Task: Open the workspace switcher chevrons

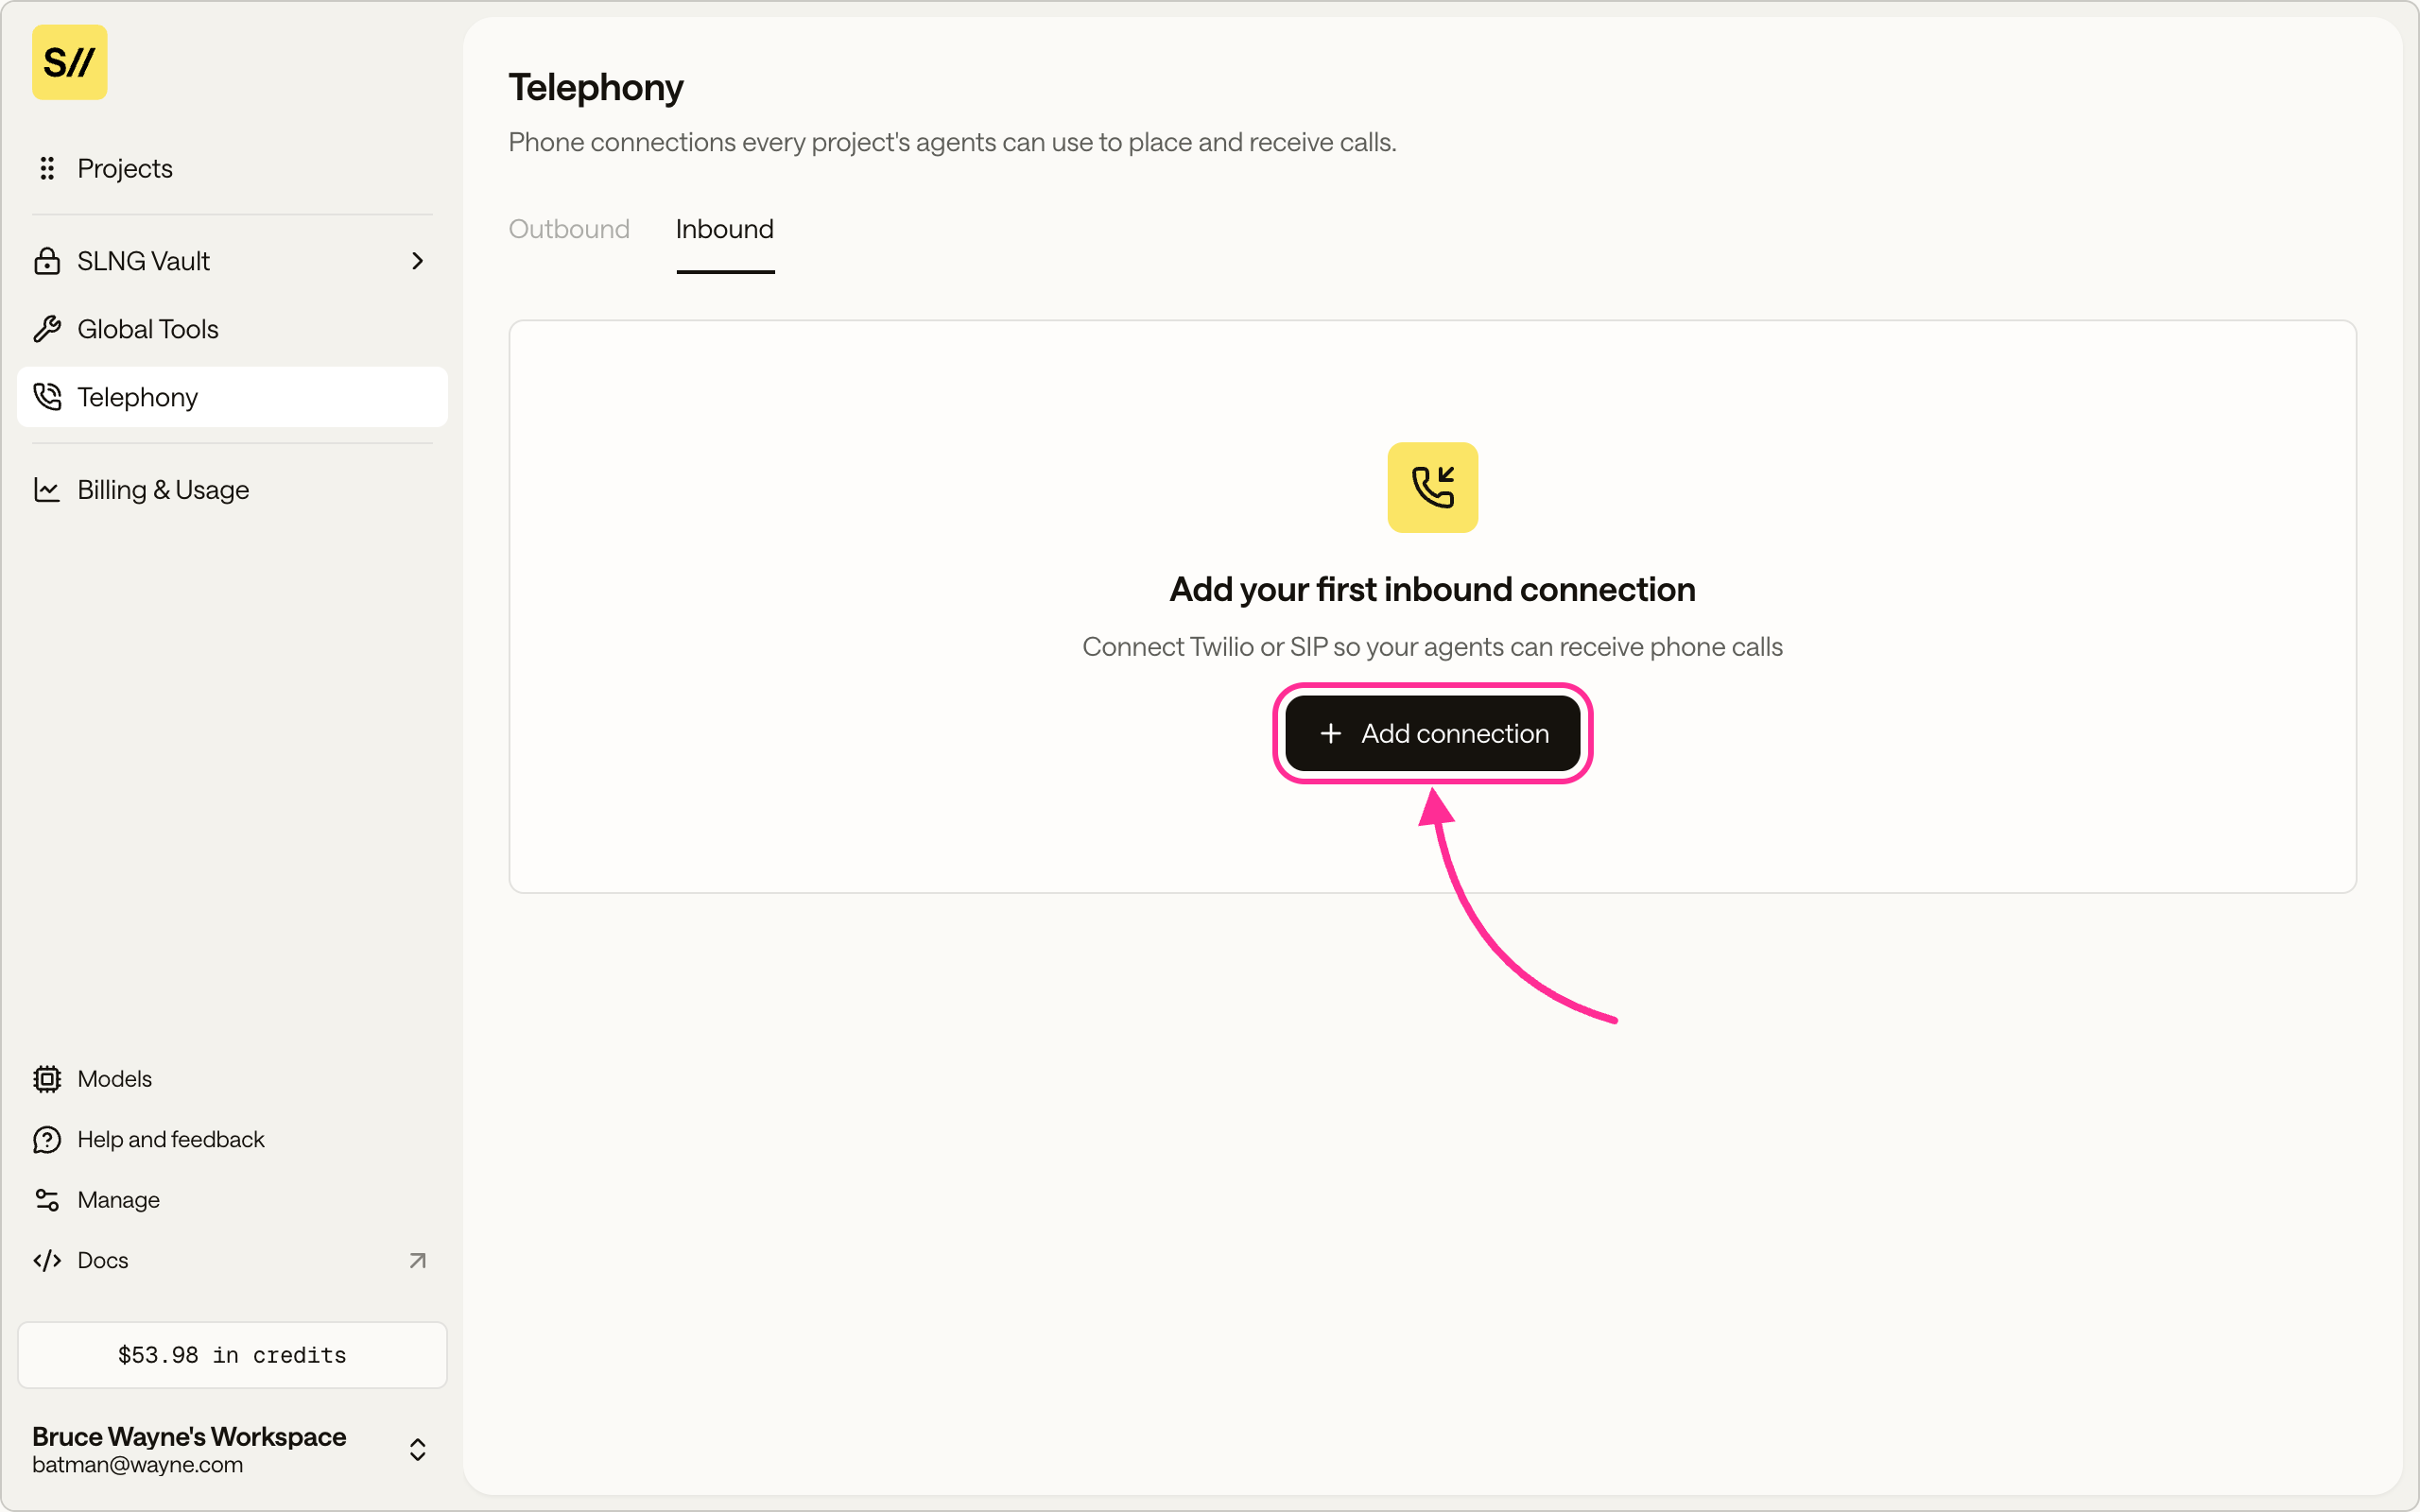Action: (x=418, y=1450)
